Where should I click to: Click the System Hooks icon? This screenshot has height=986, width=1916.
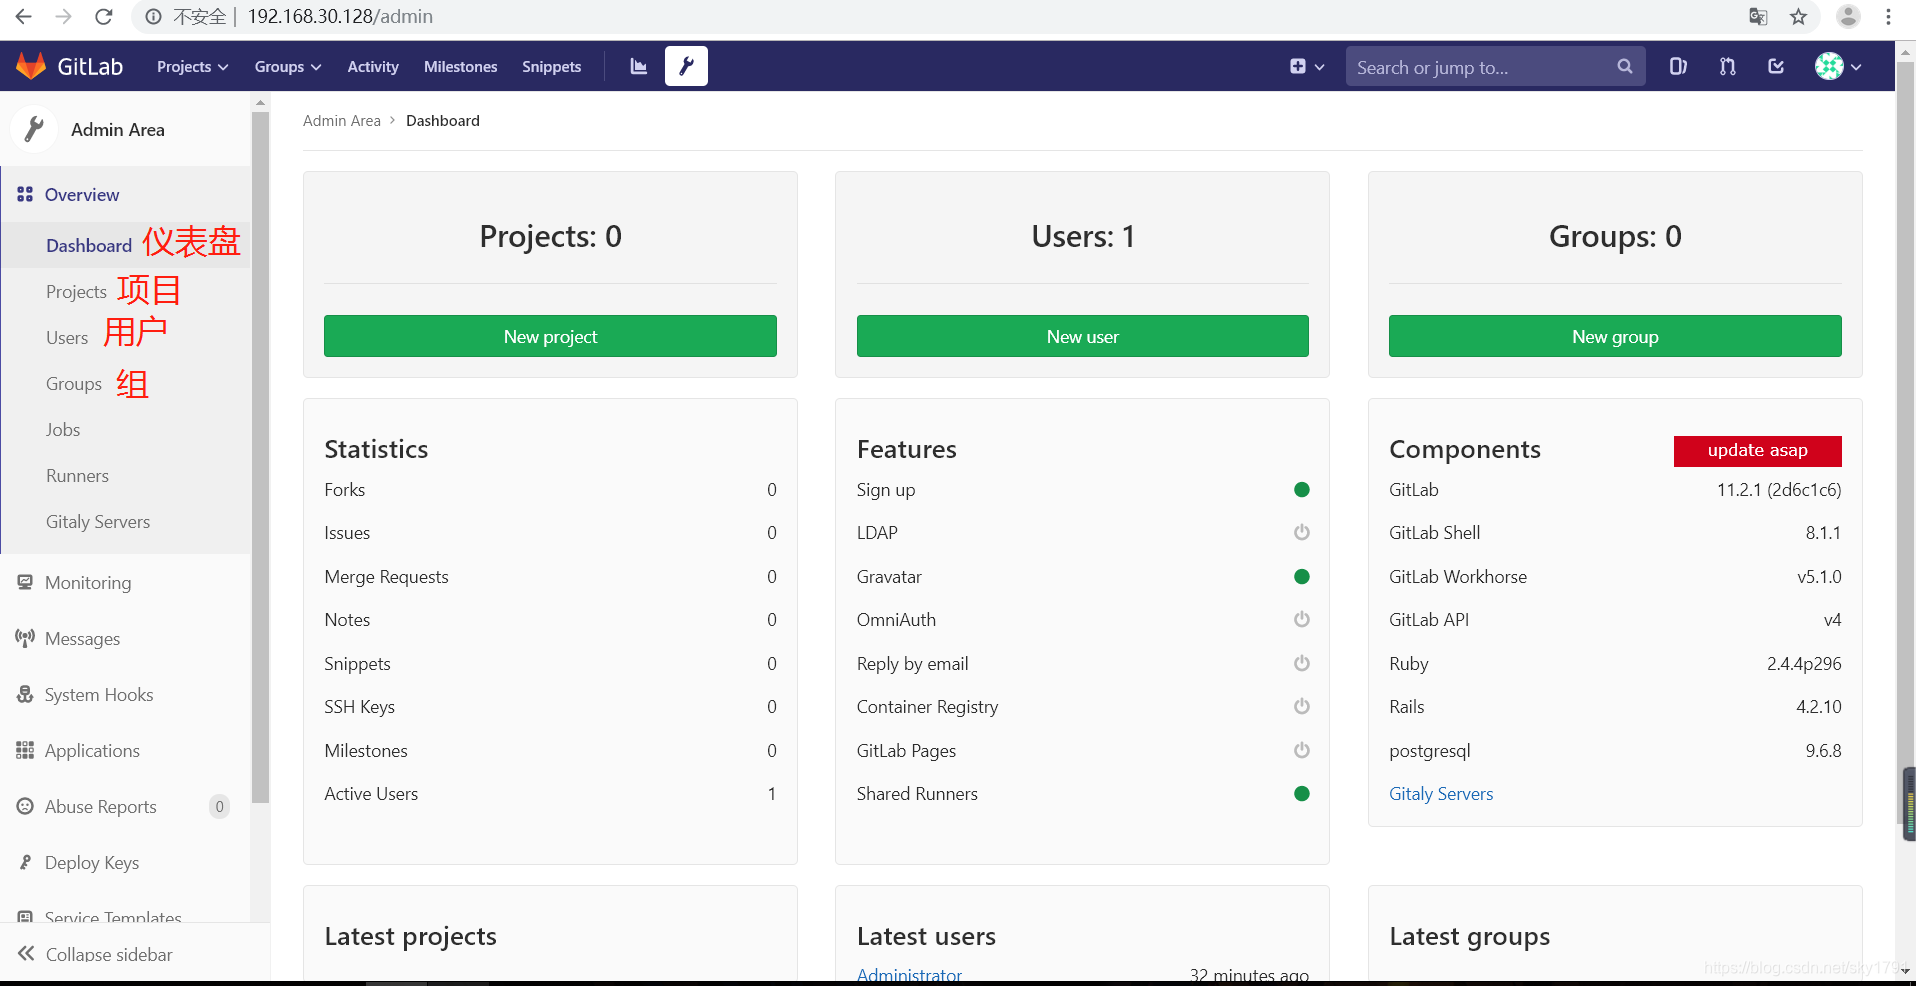pyautogui.click(x=25, y=694)
